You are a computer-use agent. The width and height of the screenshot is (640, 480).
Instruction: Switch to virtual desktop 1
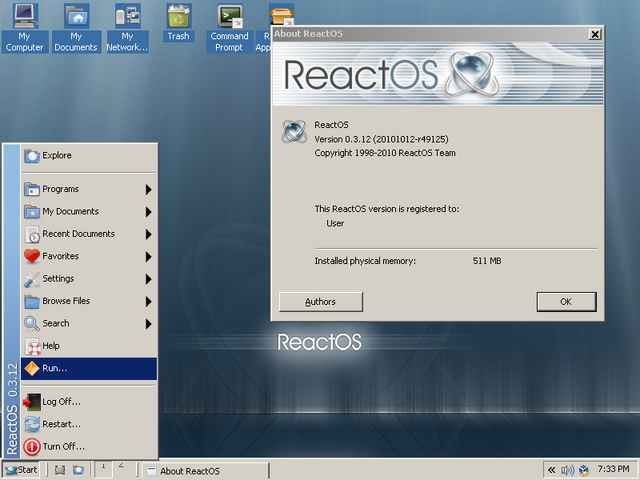tap(104, 469)
